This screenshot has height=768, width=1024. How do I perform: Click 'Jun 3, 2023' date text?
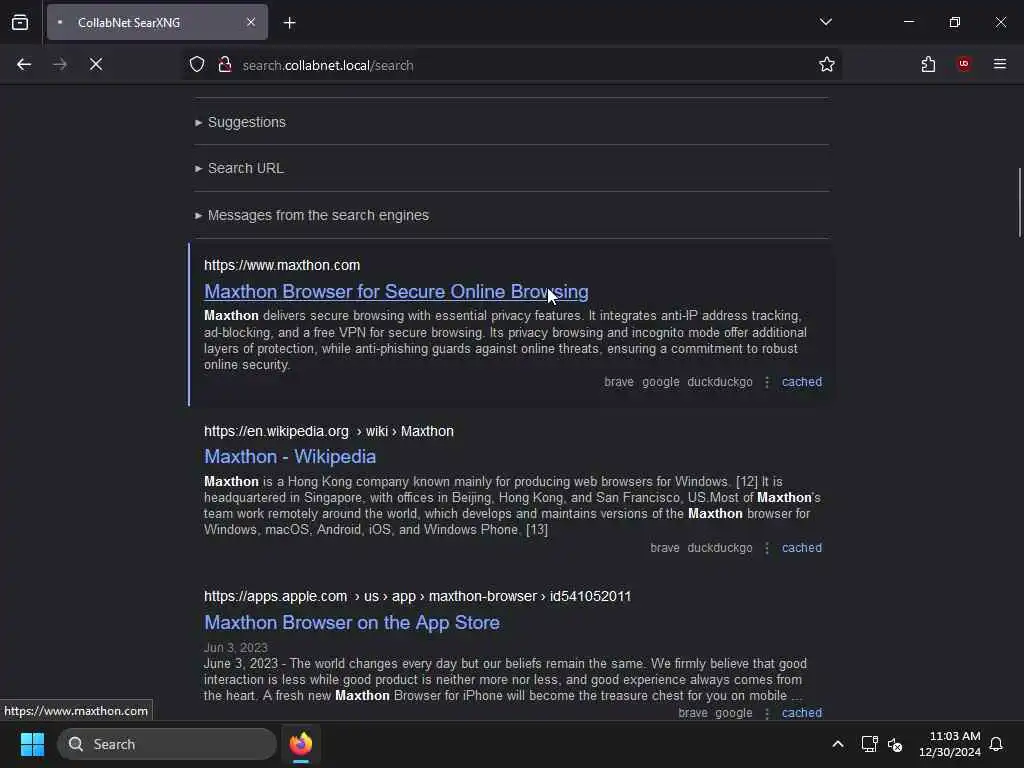point(236,647)
